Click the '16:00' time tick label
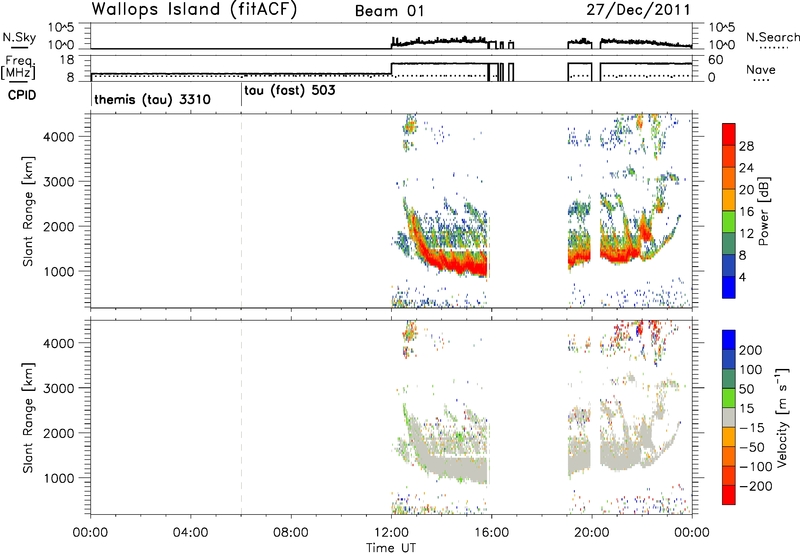Image resolution: width=800 pixels, height=554 pixels. coord(491,533)
